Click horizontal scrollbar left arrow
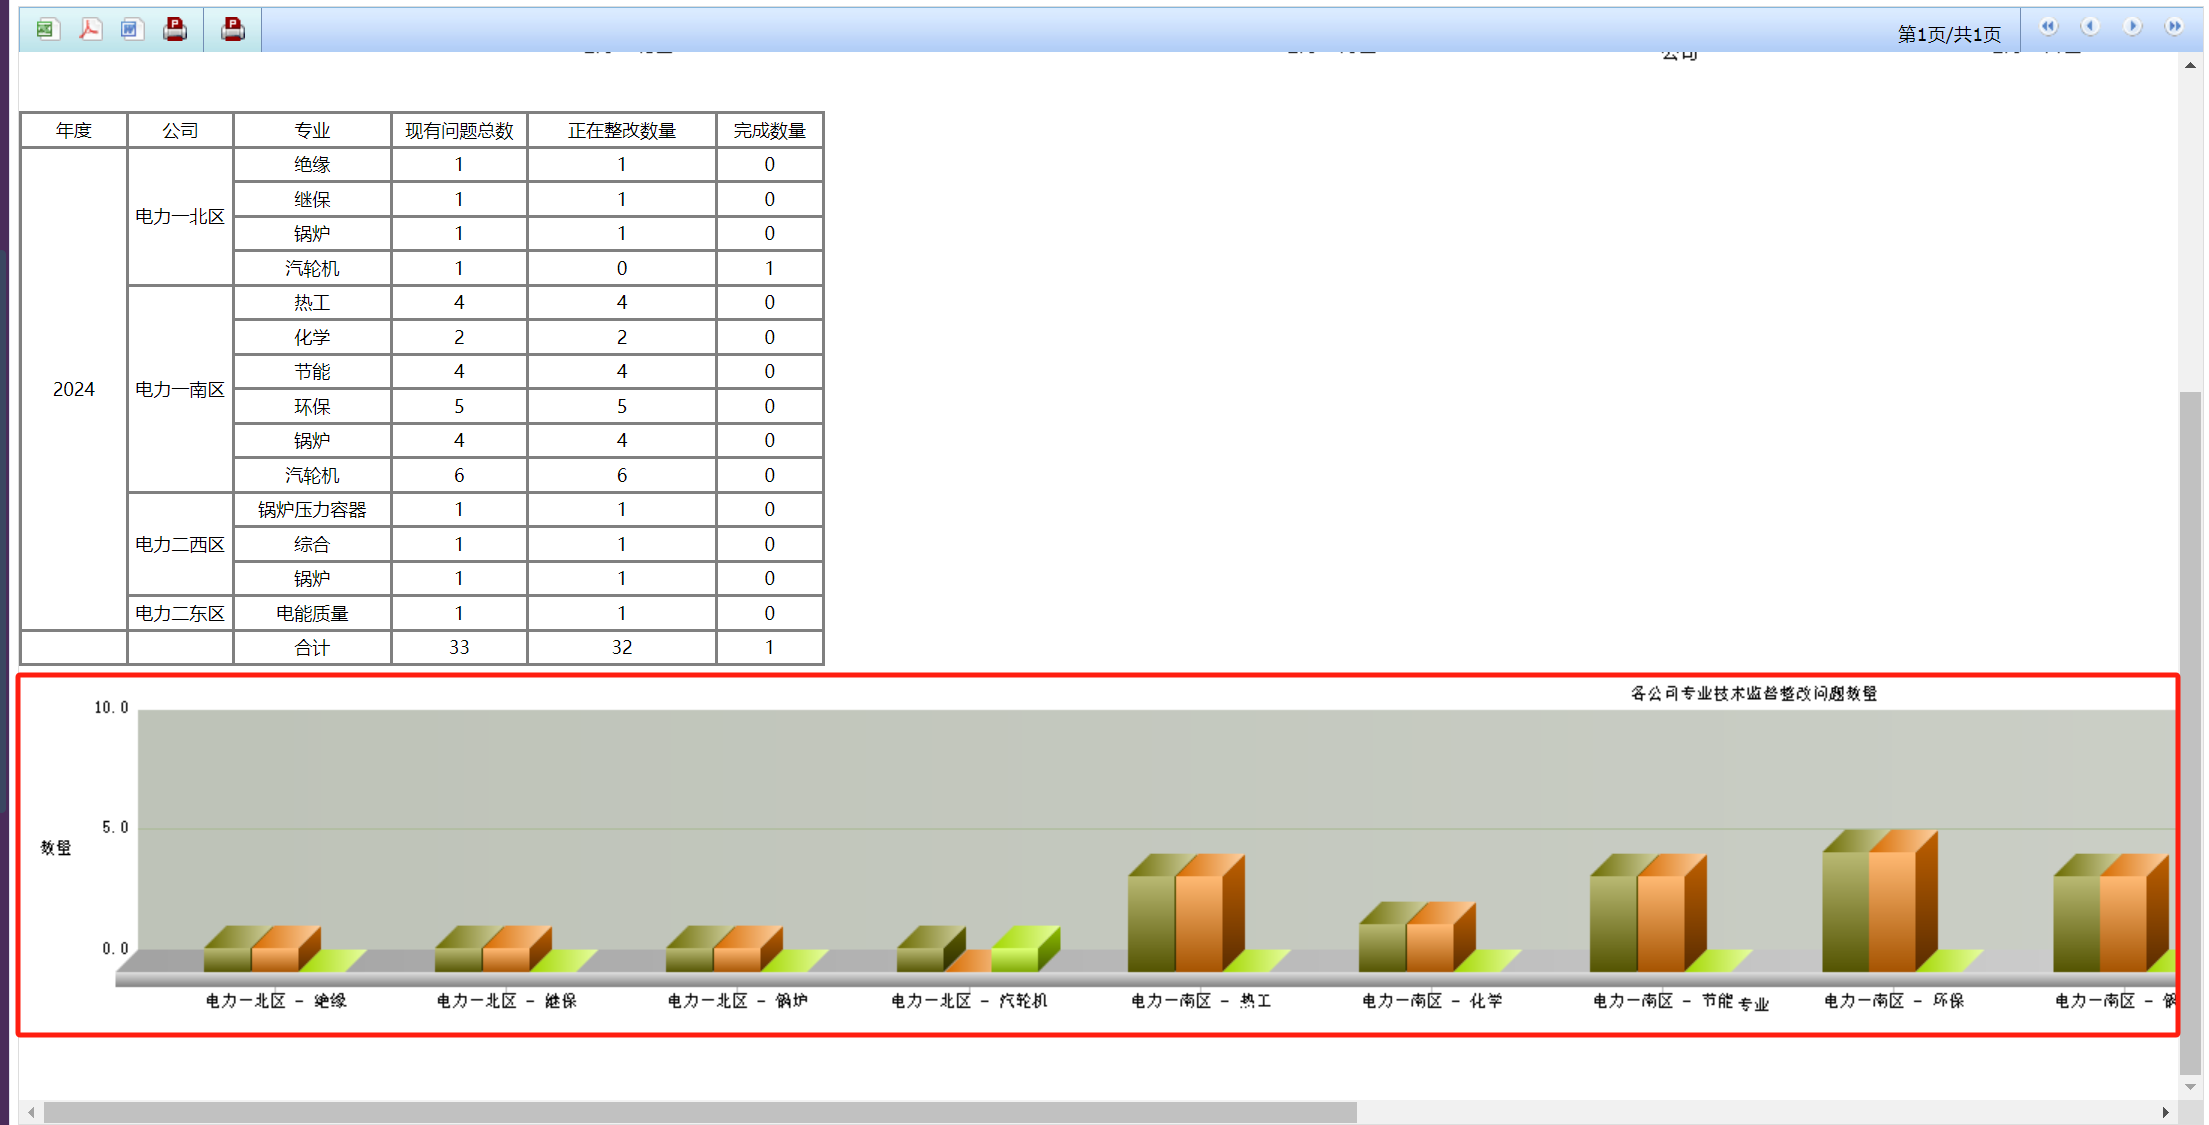The width and height of the screenshot is (2209, 1125). click(x=32, y=1112)
